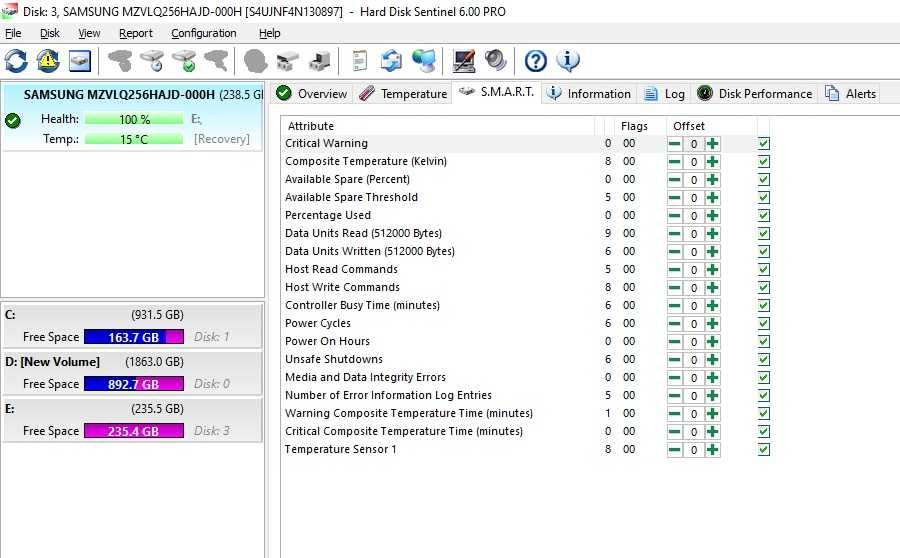The image size is (900, 558).
Task: Increase offset for Critical Warning with plus
Action: 712,144
